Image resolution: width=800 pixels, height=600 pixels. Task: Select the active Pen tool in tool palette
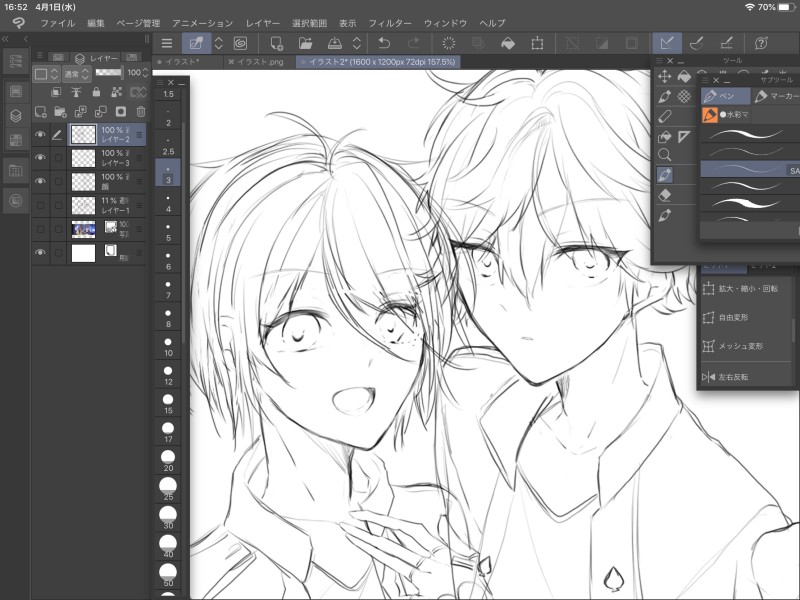coord(664,175)
